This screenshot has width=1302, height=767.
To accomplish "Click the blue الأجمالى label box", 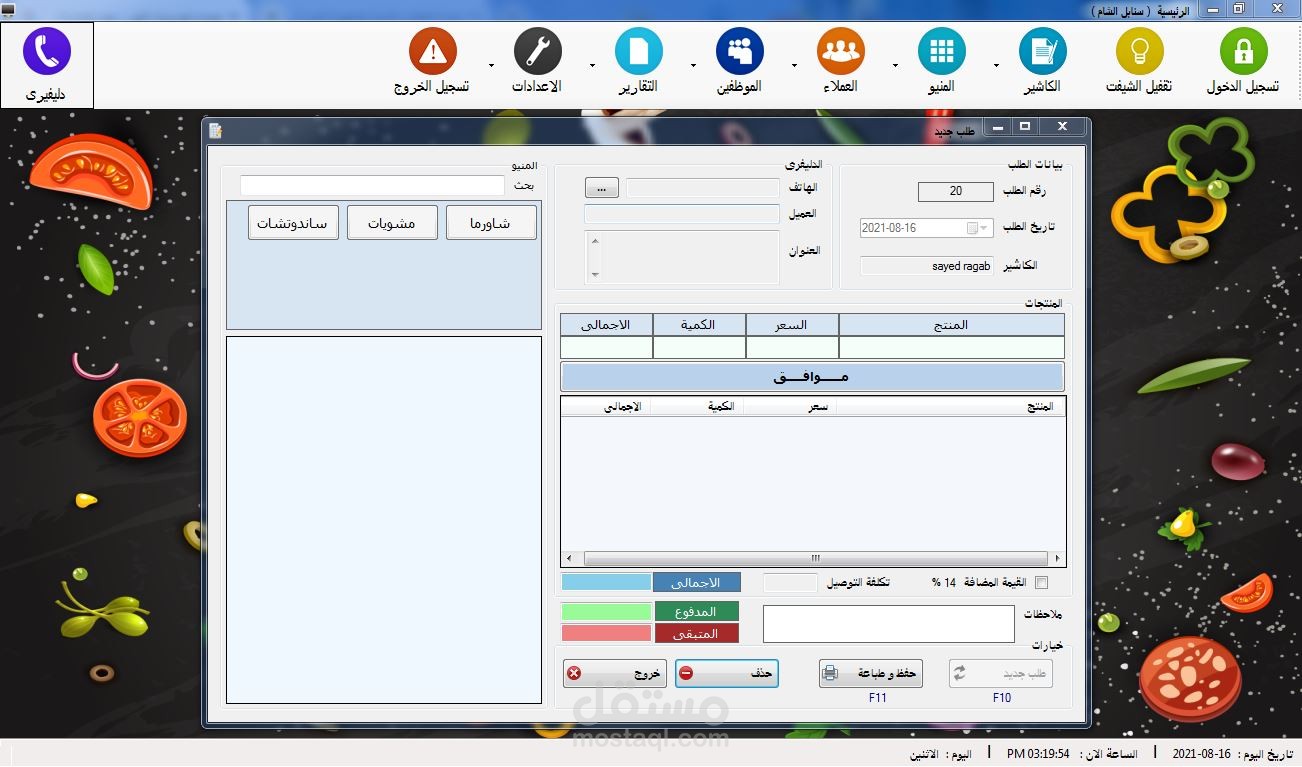I will (x=697, y=582).
